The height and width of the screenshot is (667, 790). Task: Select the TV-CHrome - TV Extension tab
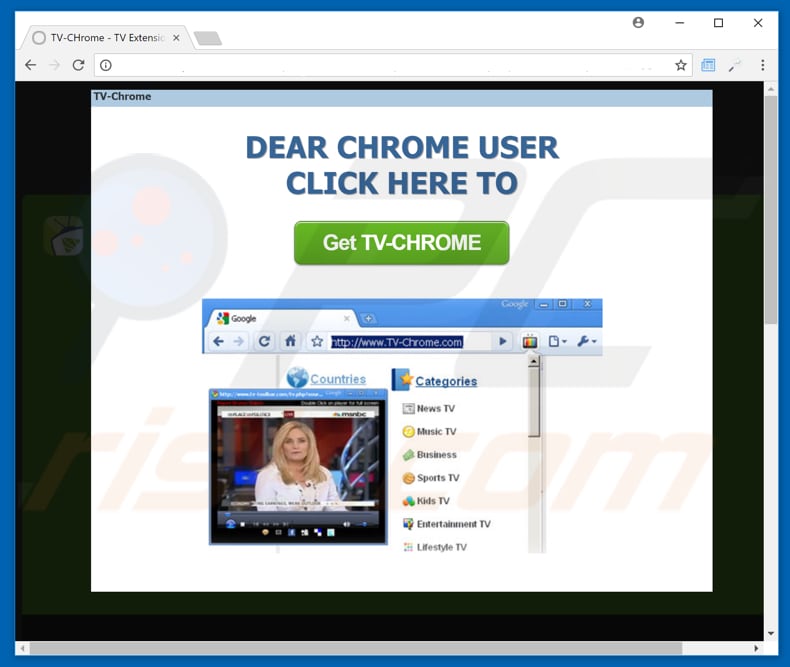106,38
